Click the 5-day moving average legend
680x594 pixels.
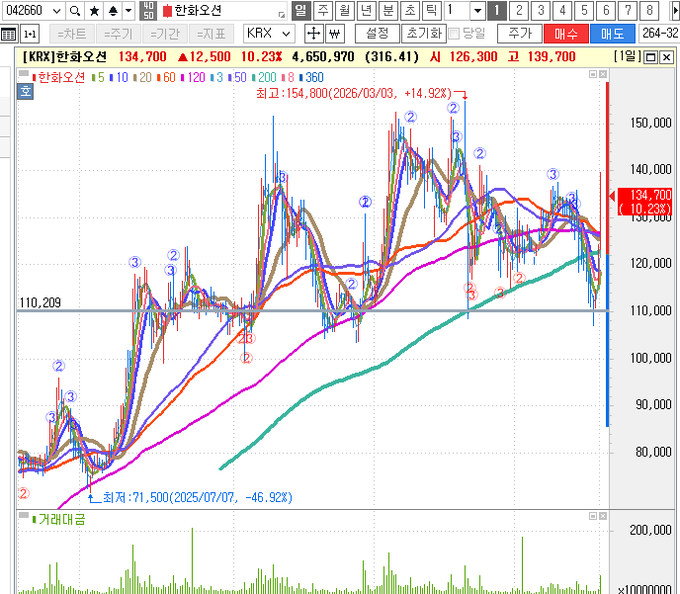click(x=98, y=78)
